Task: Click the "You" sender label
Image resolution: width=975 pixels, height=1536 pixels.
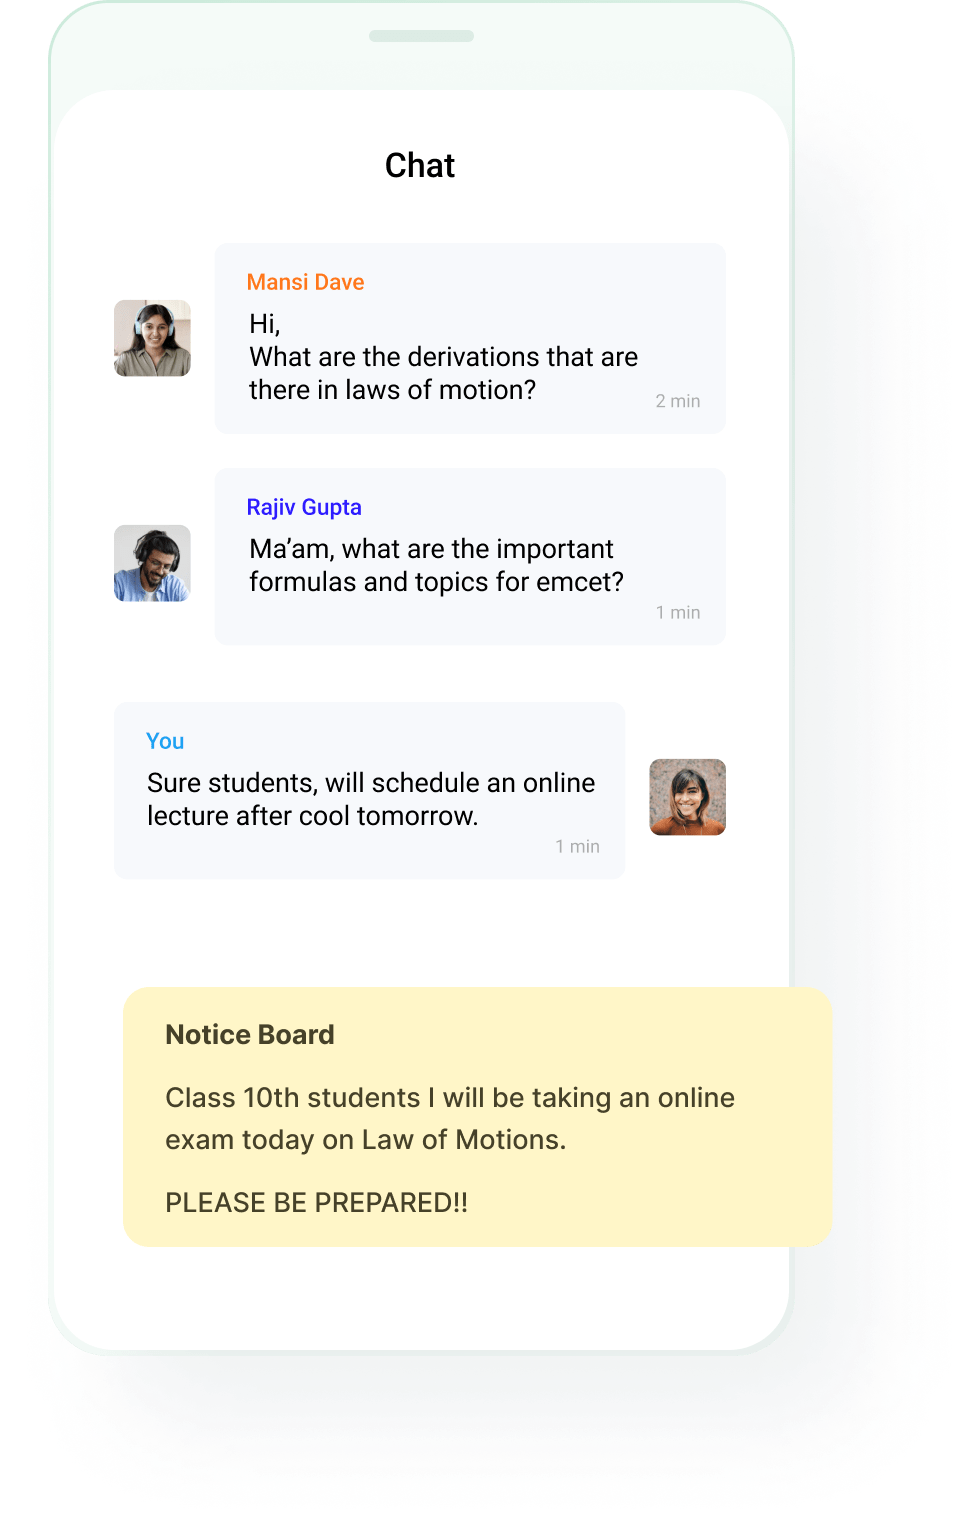Action: coord(165,741)
